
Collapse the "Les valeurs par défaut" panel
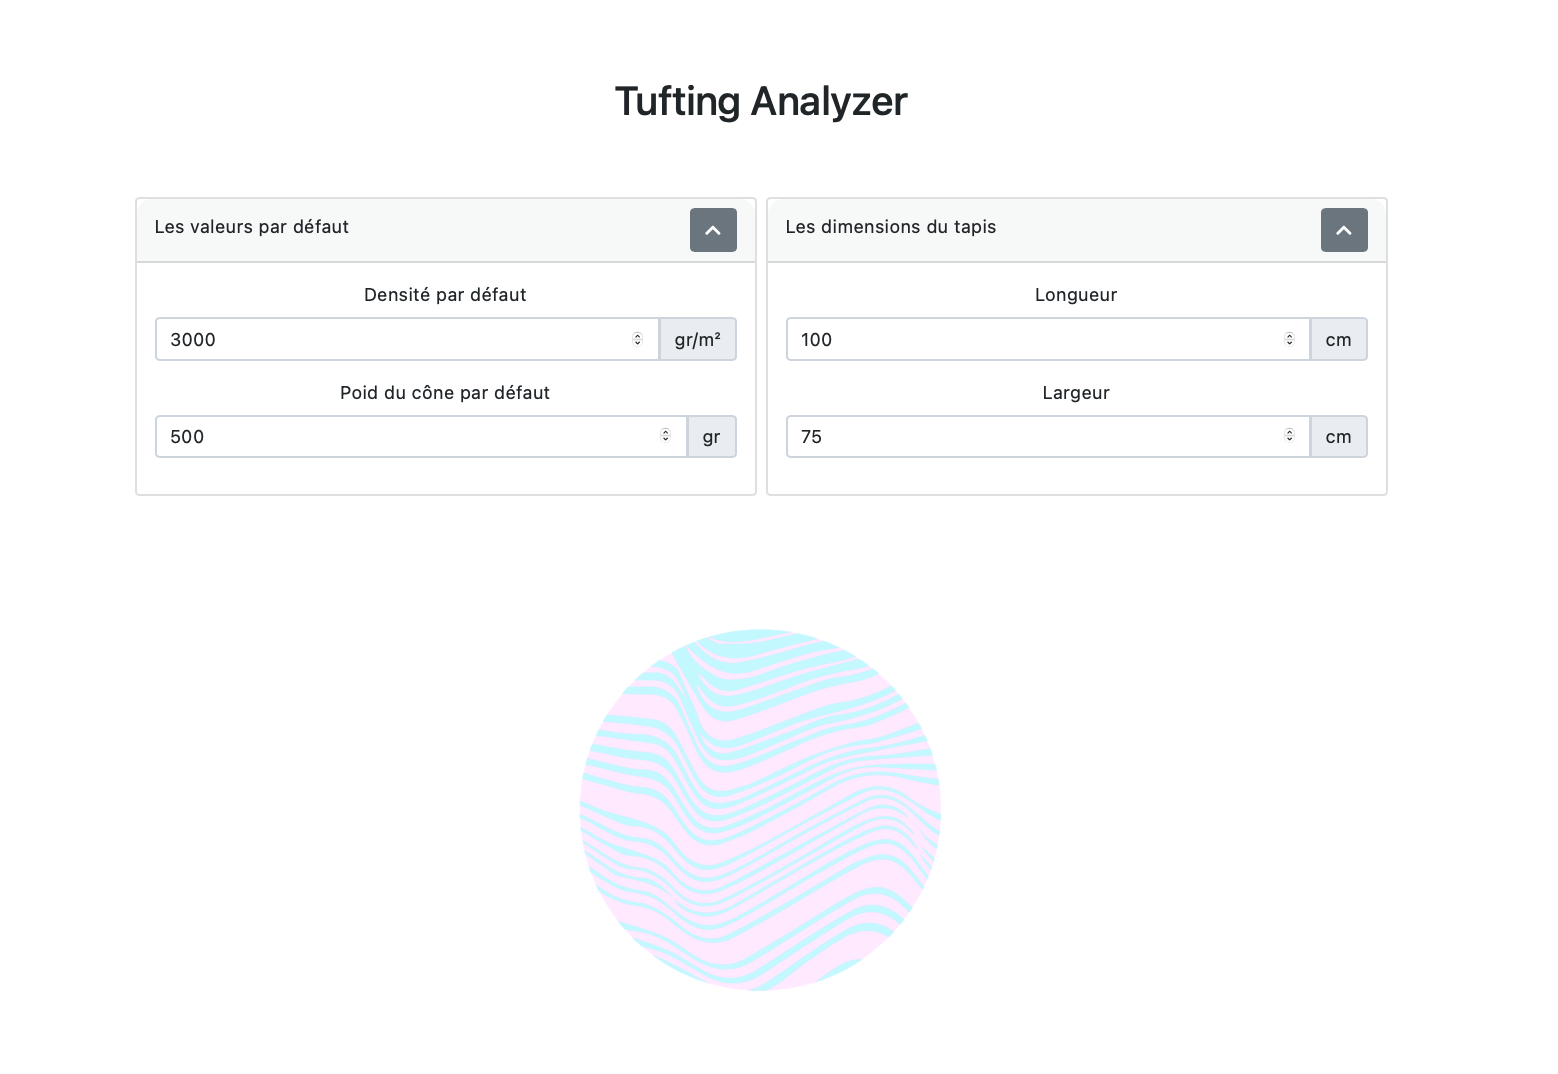point(713,230)
